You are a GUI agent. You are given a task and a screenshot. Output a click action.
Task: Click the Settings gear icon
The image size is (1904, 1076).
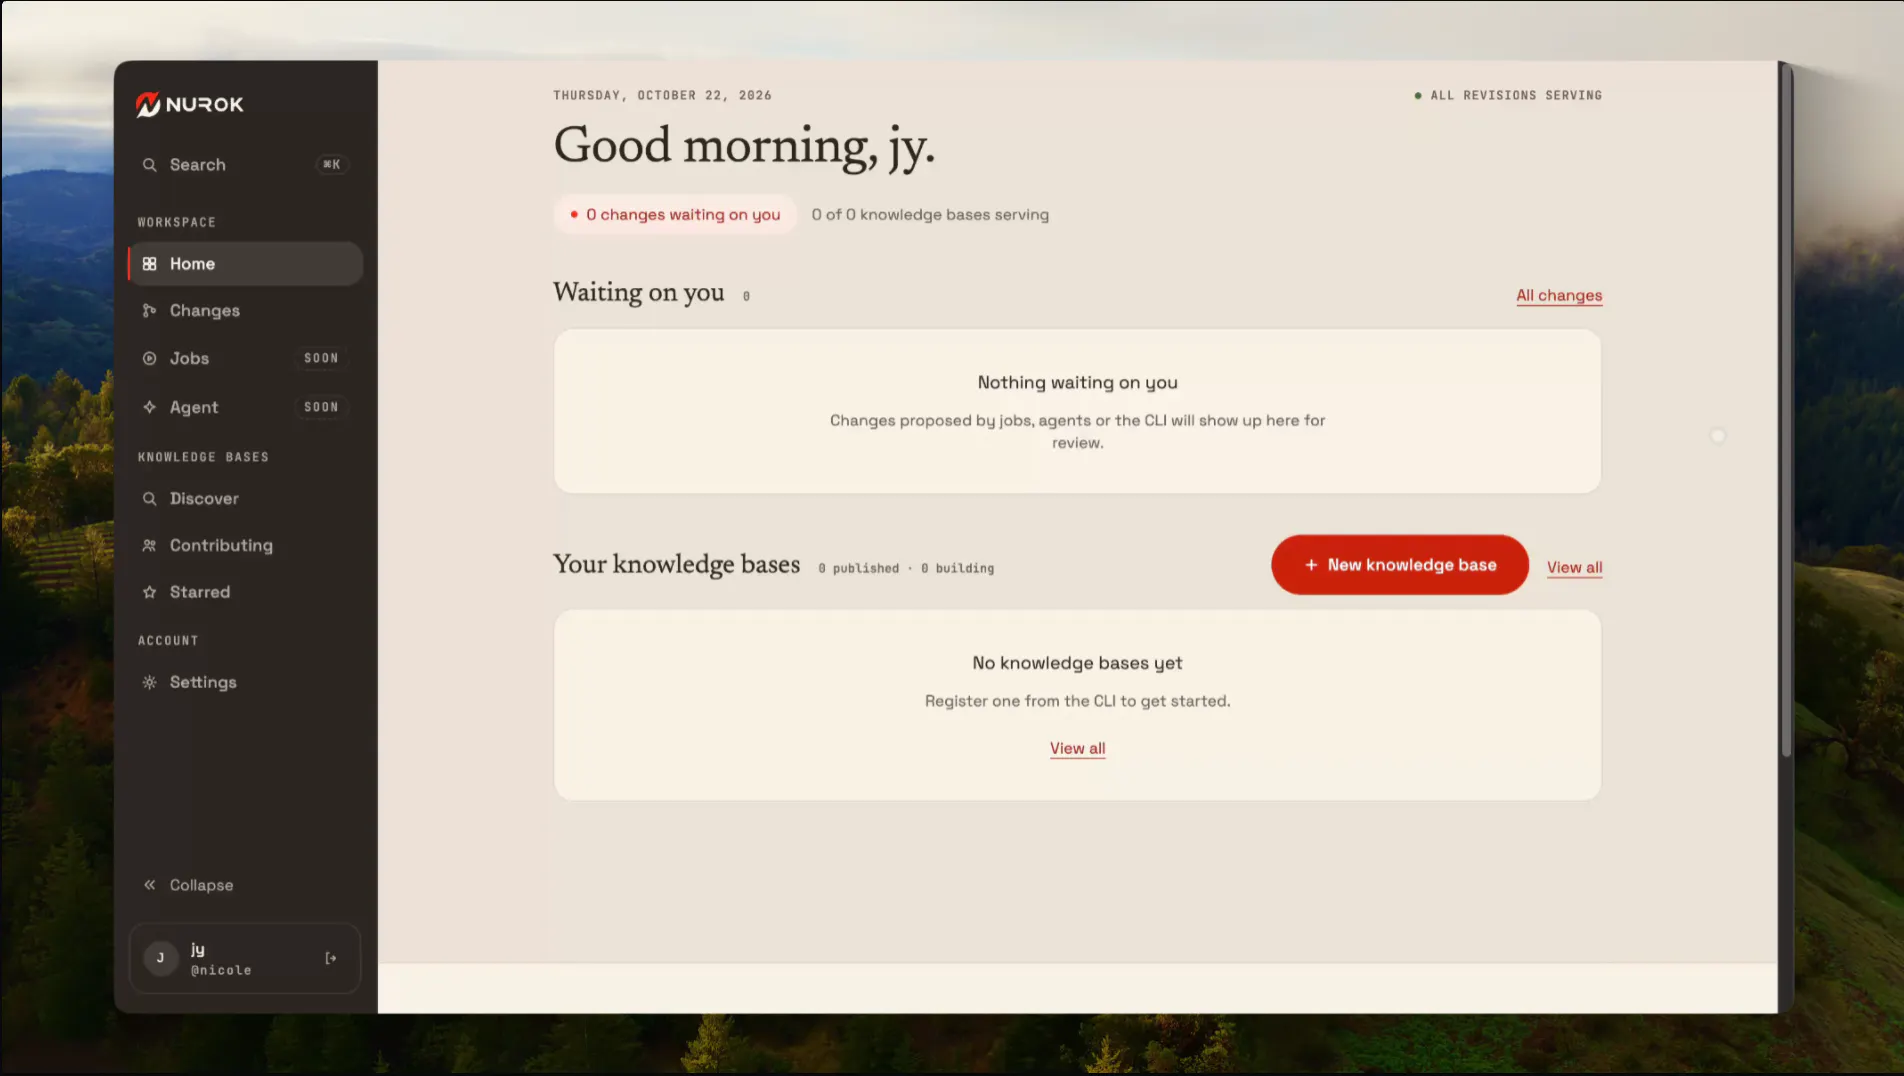[x=149, y=682]
